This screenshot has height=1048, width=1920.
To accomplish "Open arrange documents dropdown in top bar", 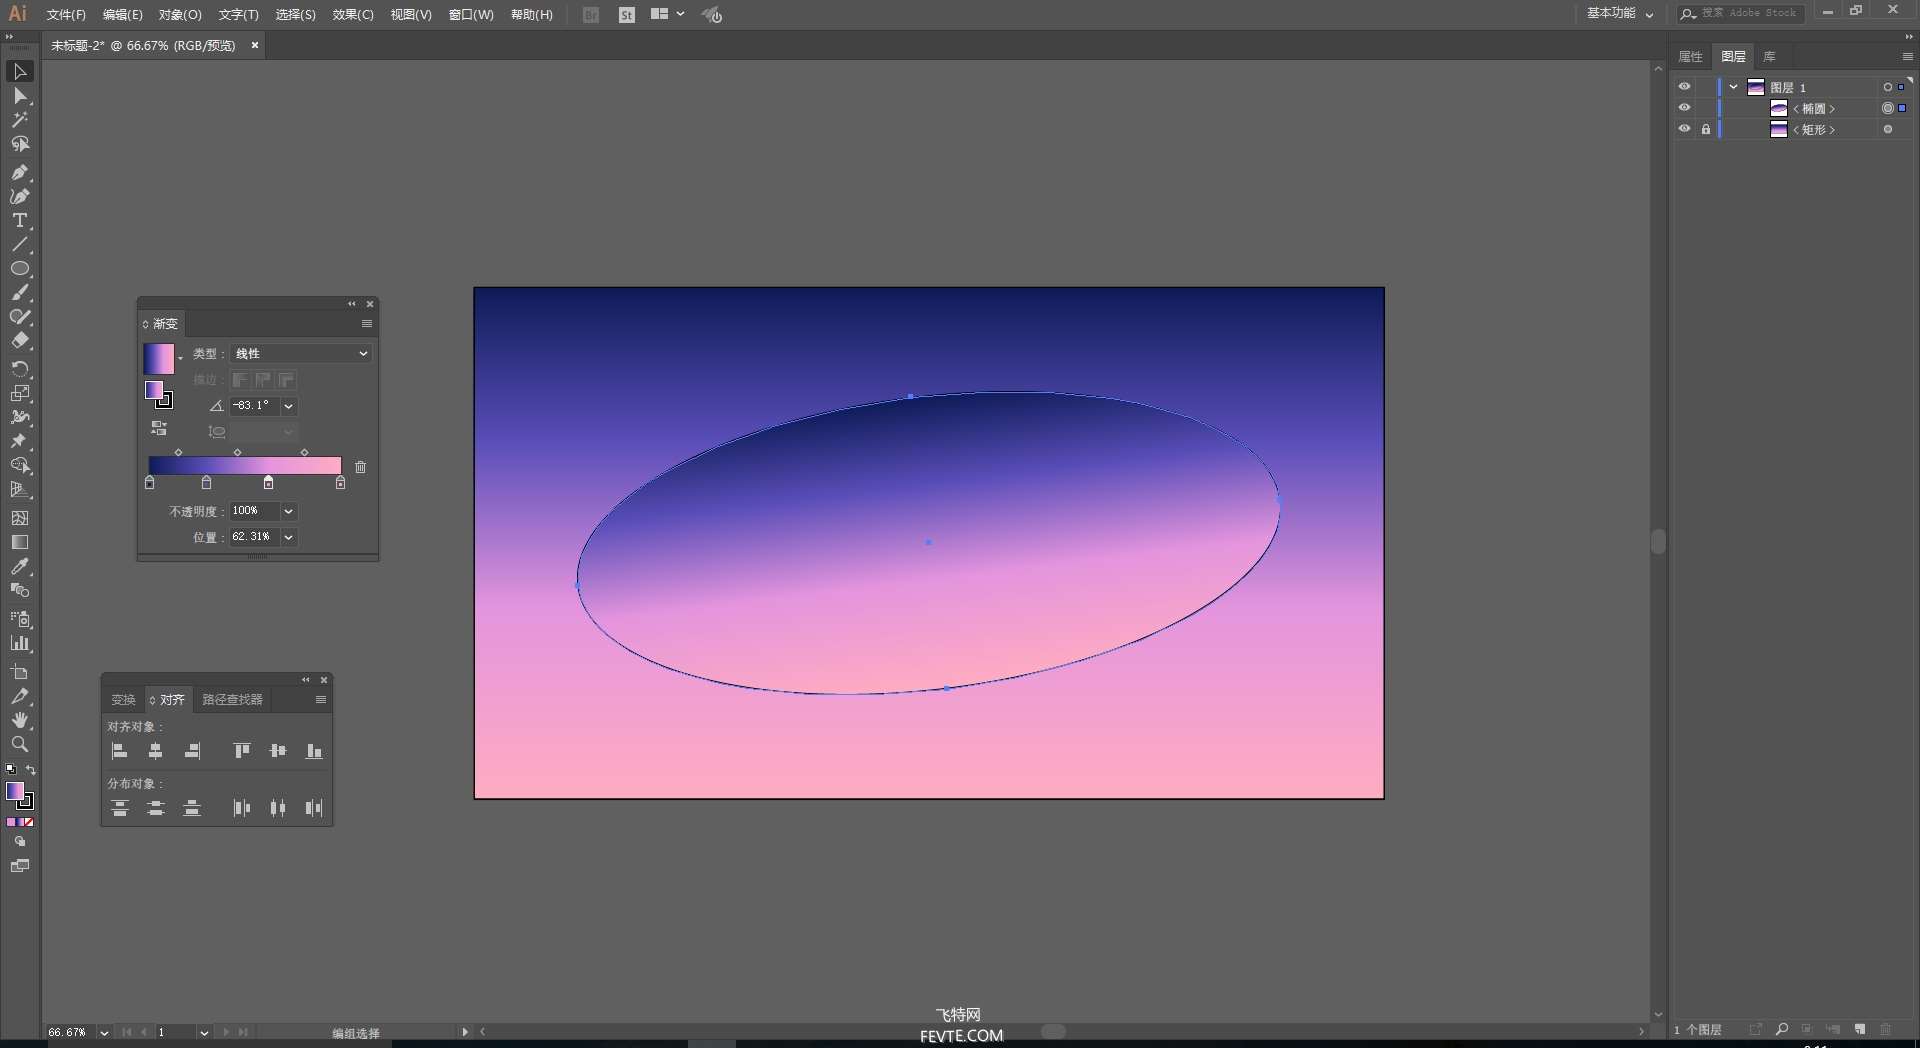I will pyautogui.click(x=668, y=14).
